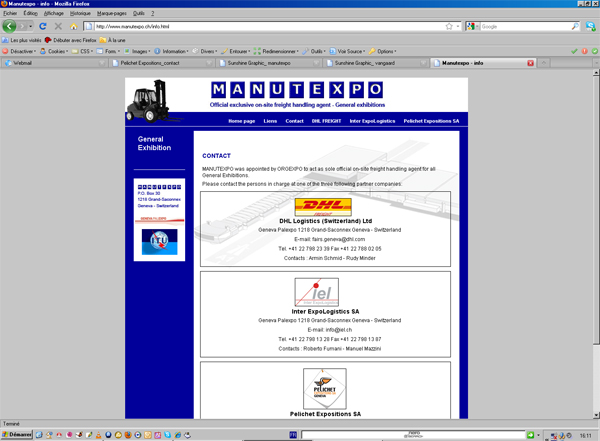Go to the Home page icon
The width and height of the screenshot is (600, 441).
73,26
